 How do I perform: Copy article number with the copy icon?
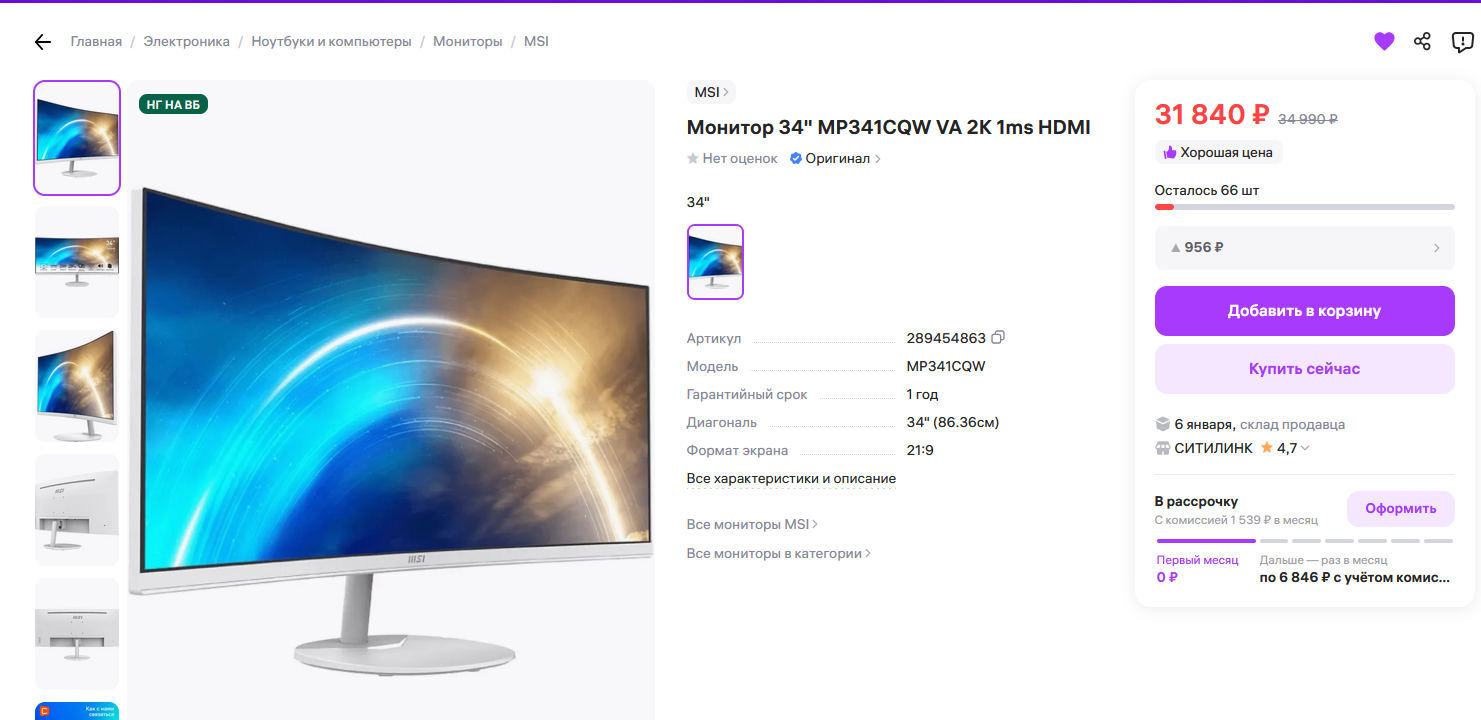(997, 338)
